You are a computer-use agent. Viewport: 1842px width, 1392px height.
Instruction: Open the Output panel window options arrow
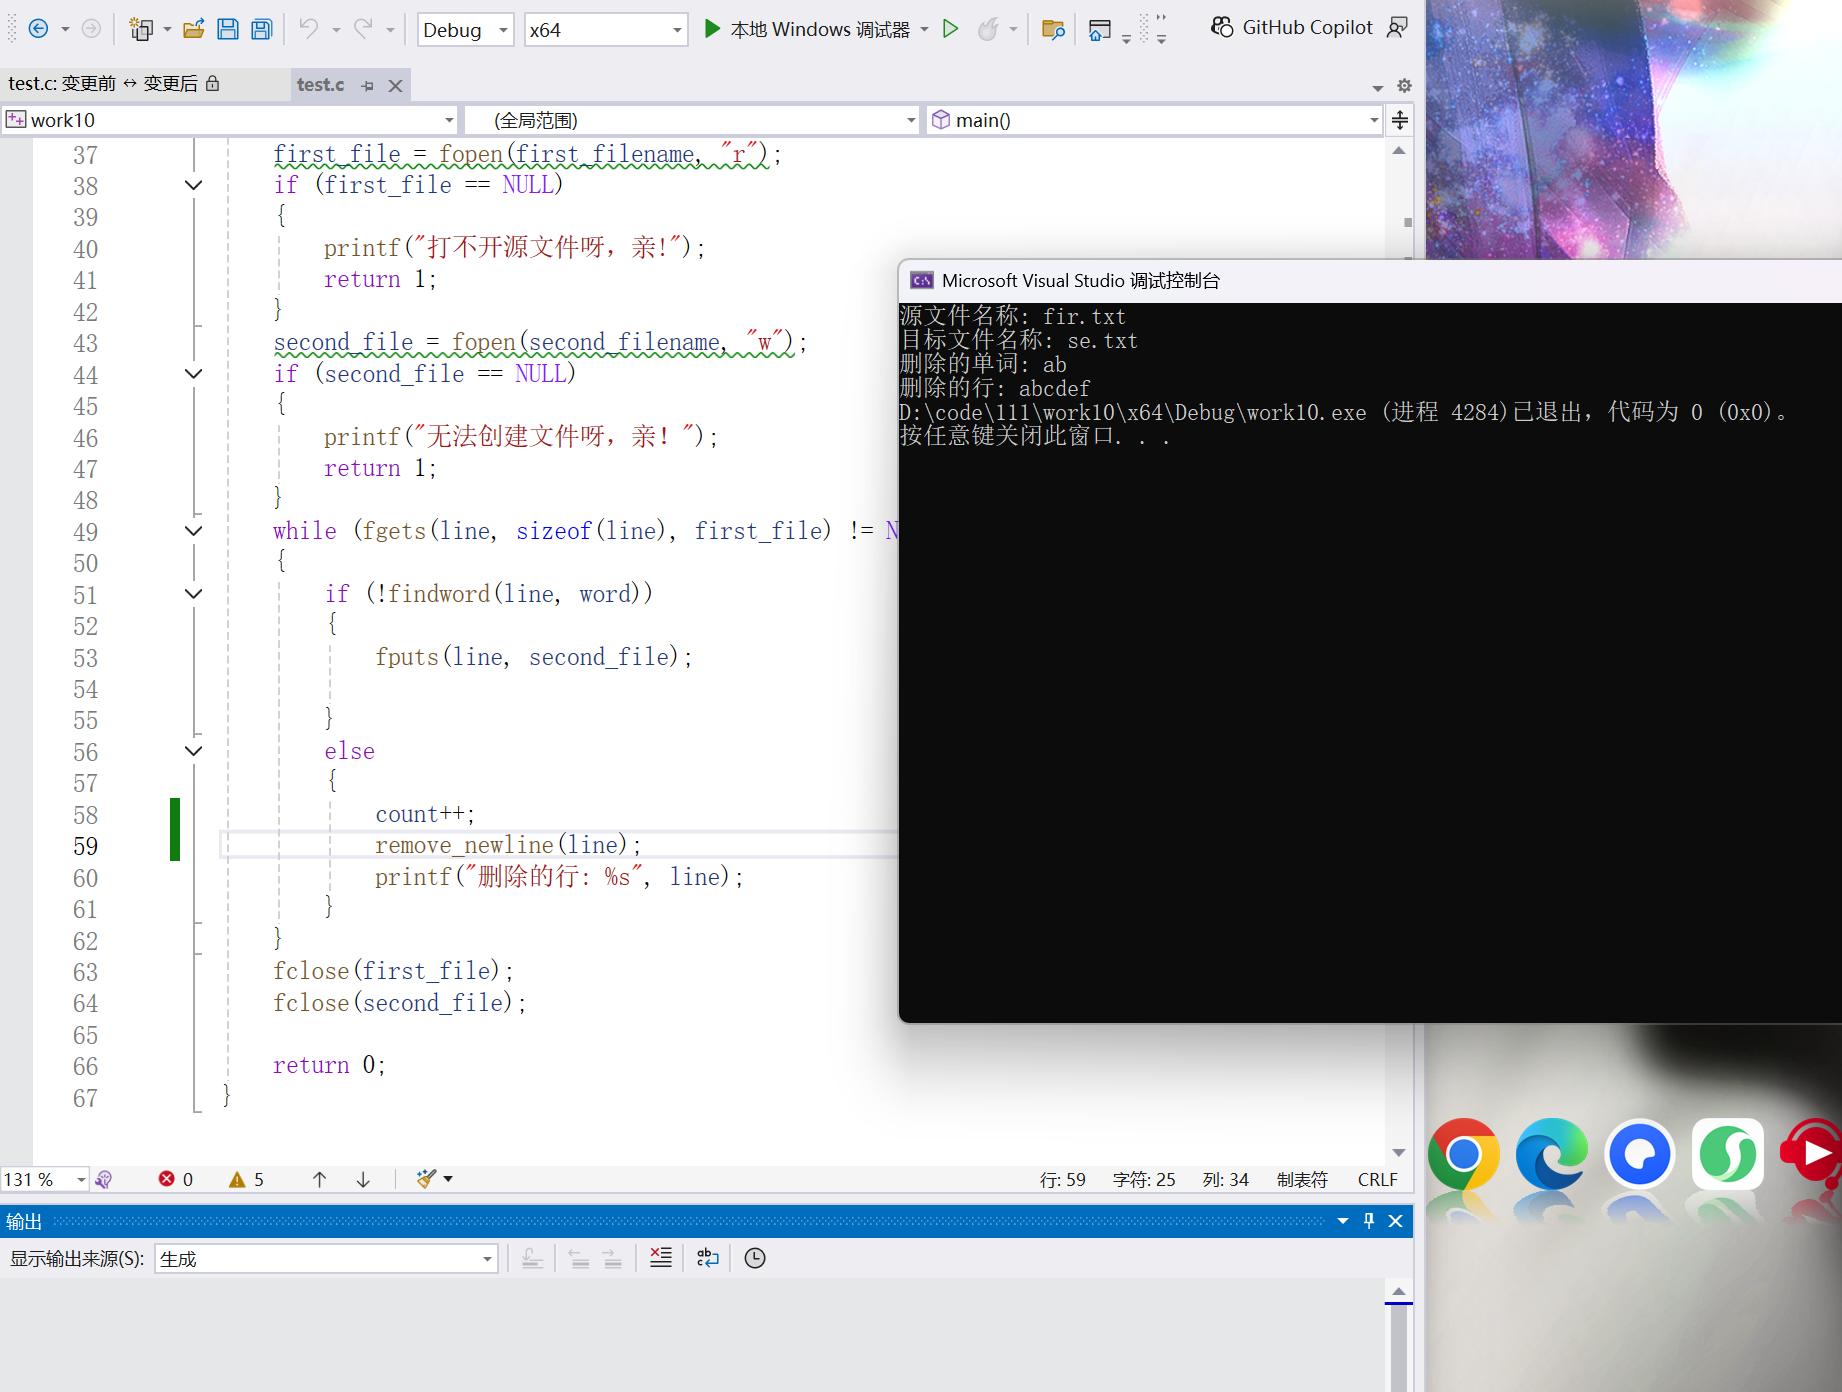coord(1343,1221)
